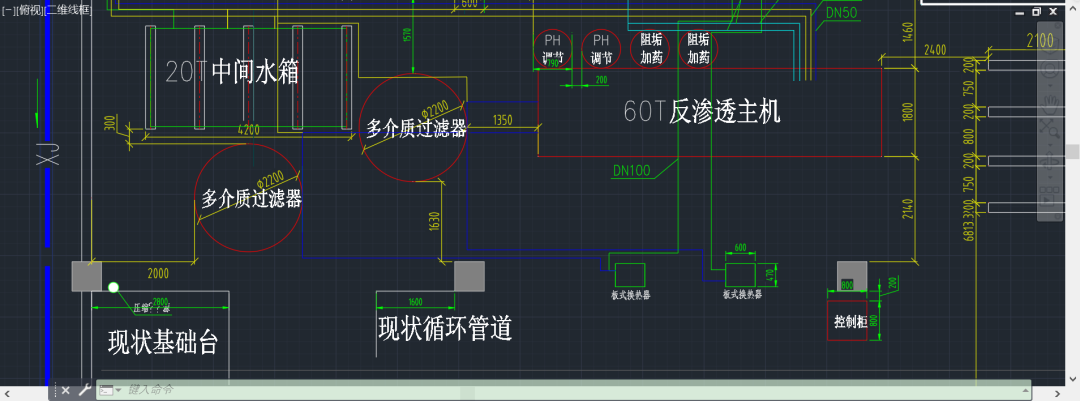Viewport: 1080px width, 401px height.
Task: Select the Pan hand tool in navigation bar
Action: click(1050, 101)
